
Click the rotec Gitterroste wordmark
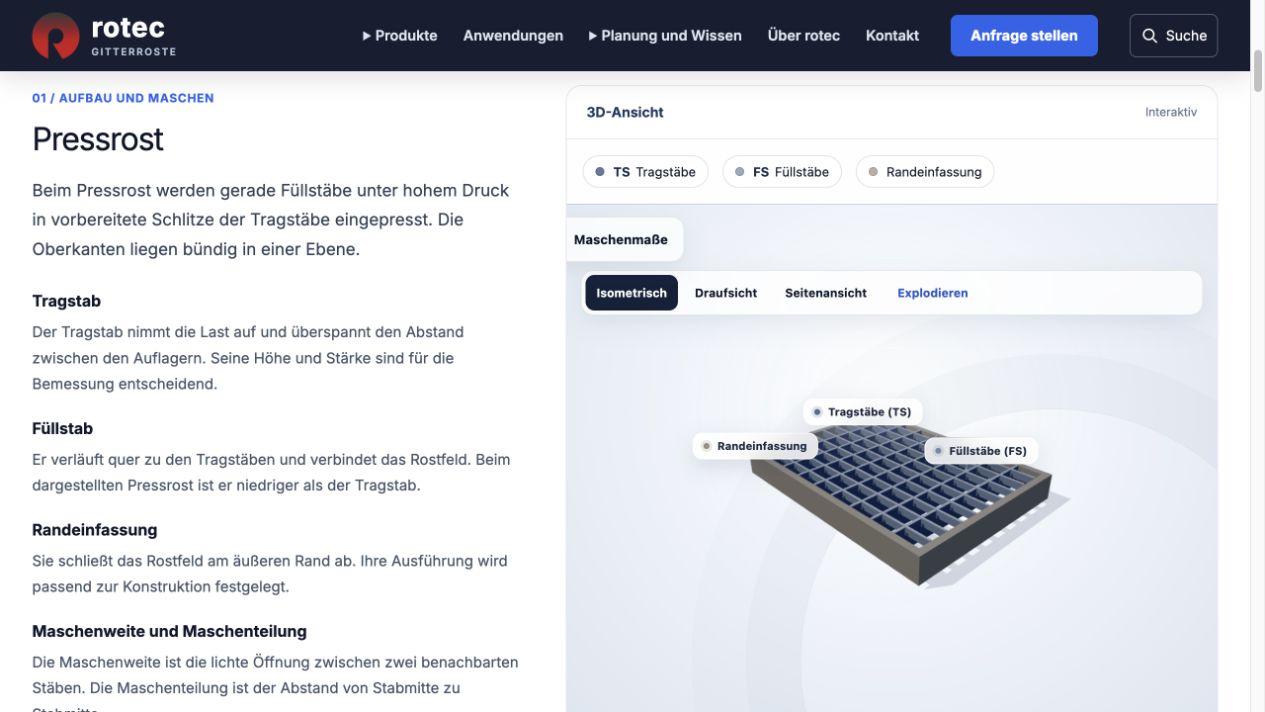(133, 36)
